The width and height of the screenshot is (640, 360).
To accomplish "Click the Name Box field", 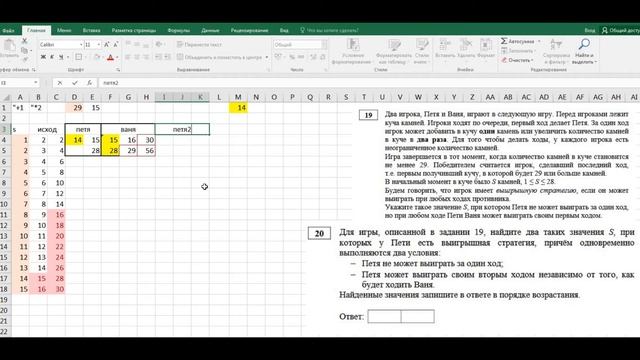I will (16, 83).
